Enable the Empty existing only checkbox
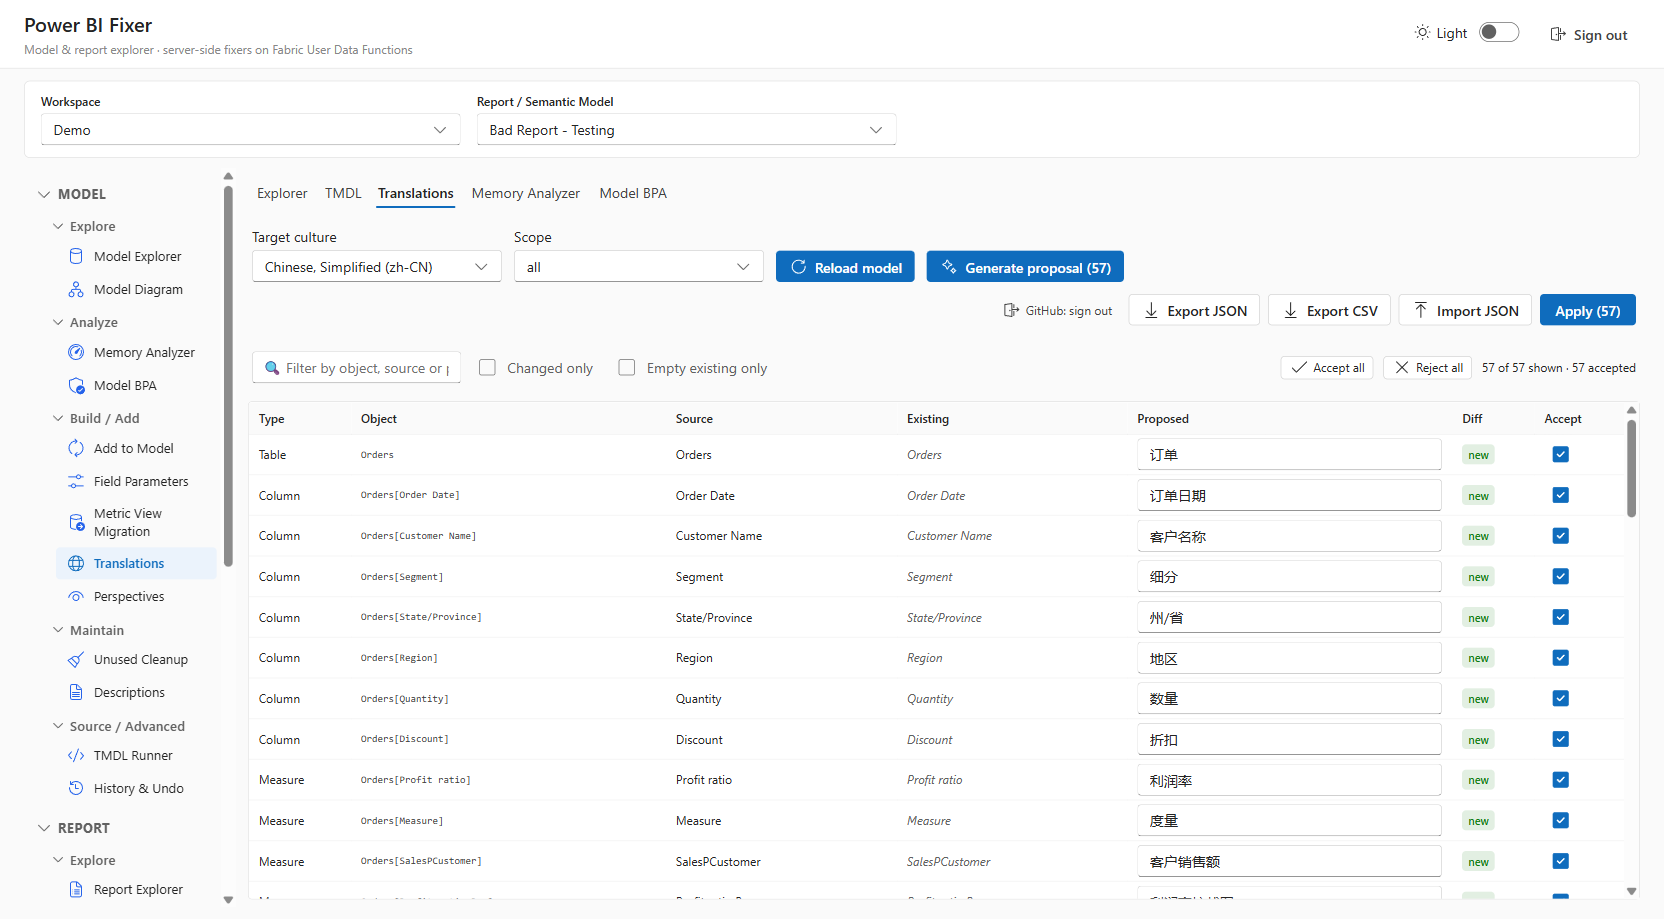This screenshot has width=1664, height=919. pos(627,367)
